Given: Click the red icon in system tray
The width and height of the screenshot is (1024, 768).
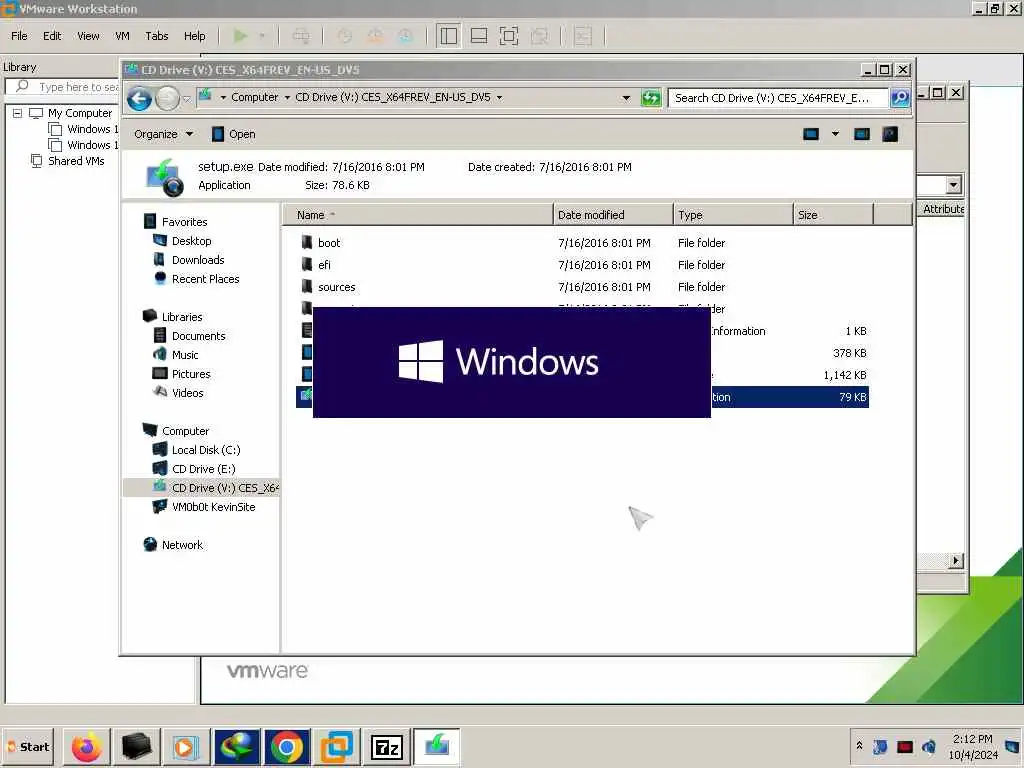Looking at the screenshot, I should click(x=904, y=747).
